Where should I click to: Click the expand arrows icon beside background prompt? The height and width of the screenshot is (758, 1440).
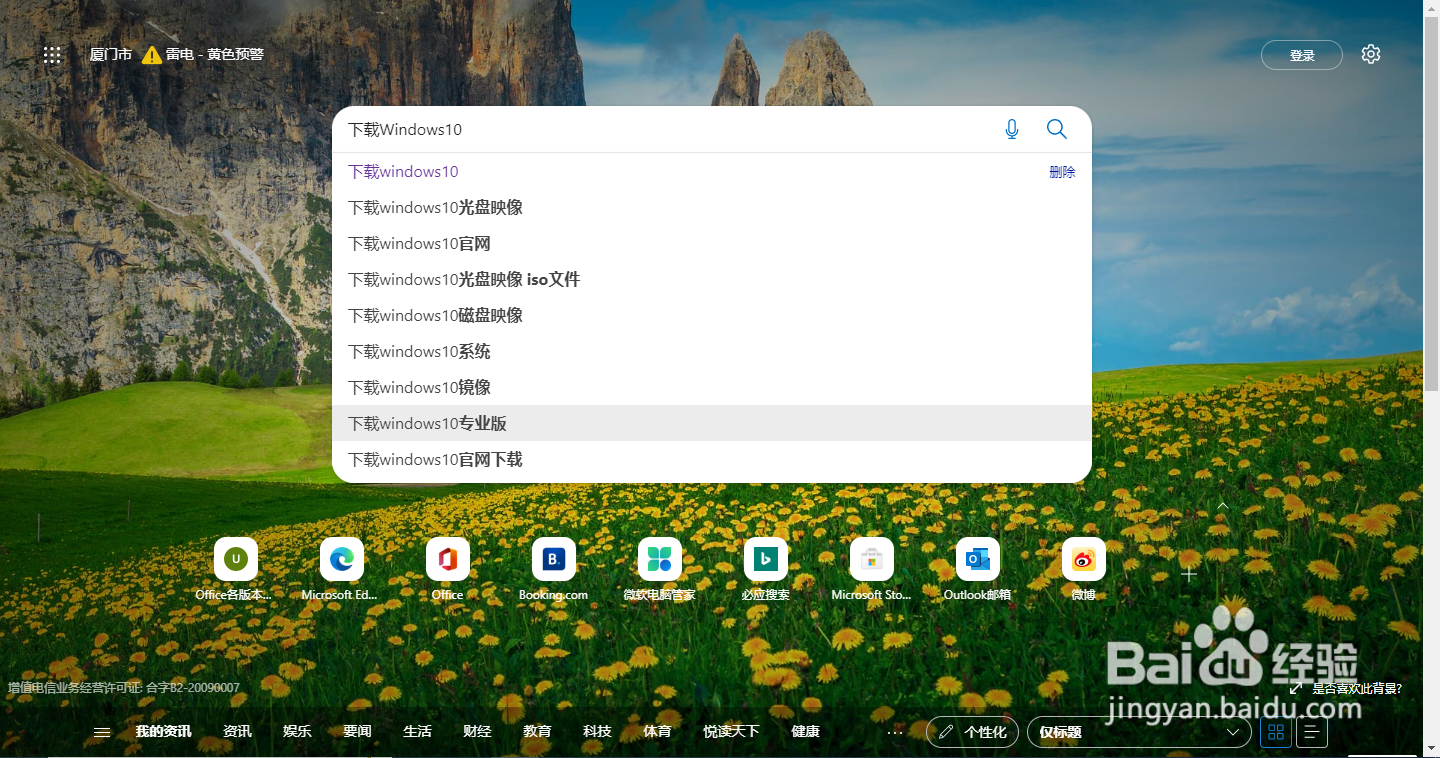(x=1296, y=689)
